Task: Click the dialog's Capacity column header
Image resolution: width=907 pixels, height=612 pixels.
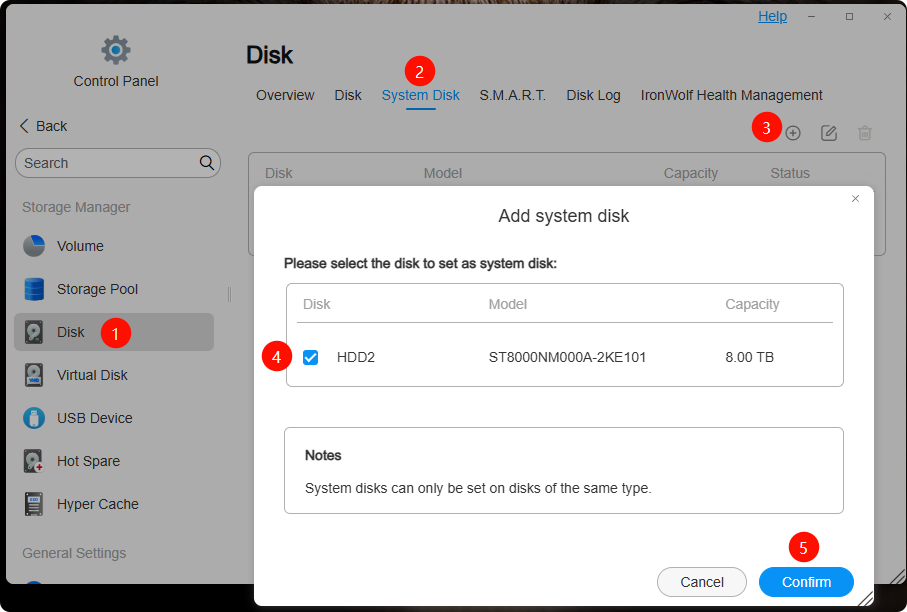Action: pos(752,304)
